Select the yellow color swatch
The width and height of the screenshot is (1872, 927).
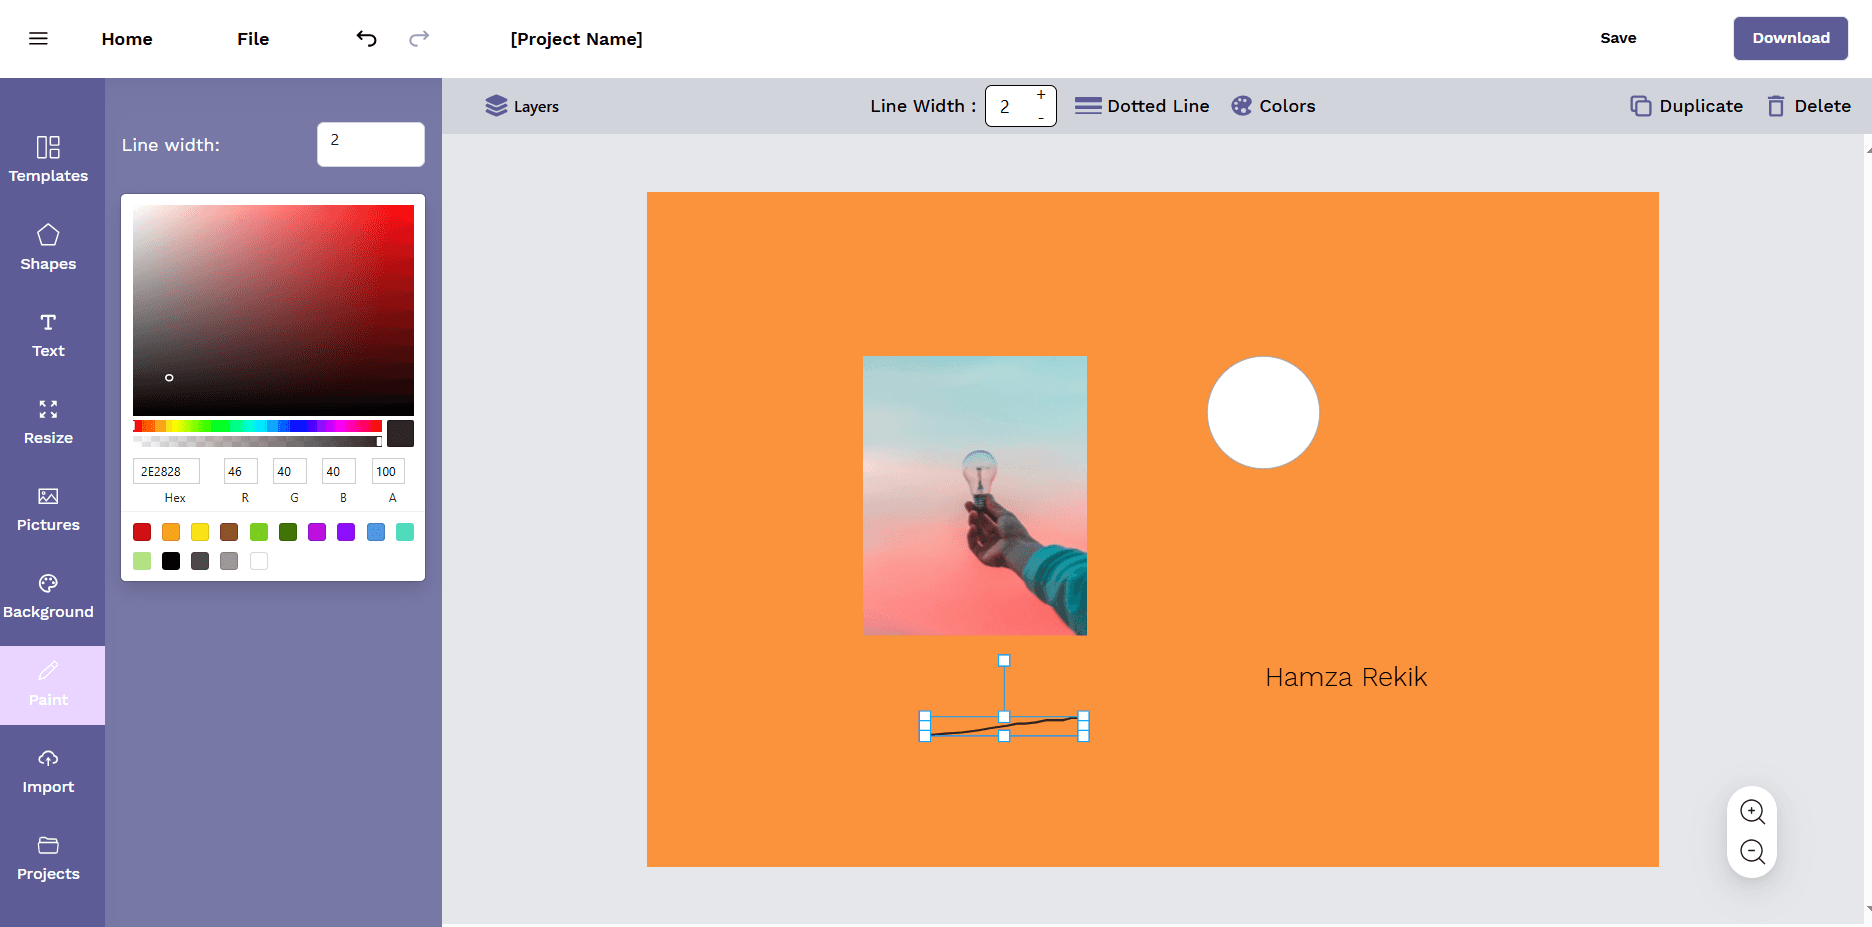click(200, 532)
